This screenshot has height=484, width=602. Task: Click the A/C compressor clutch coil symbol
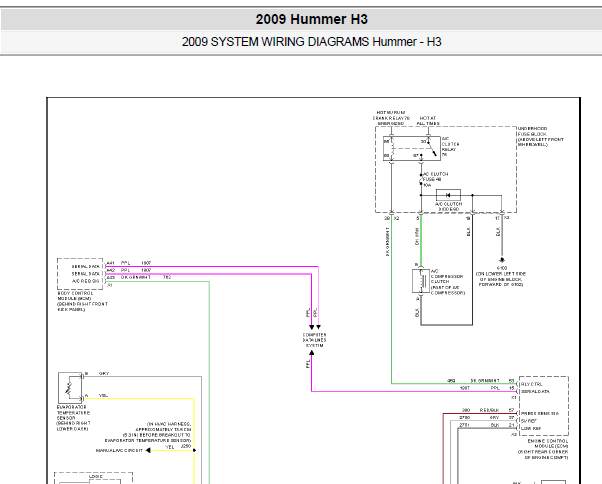pos(421,281)
